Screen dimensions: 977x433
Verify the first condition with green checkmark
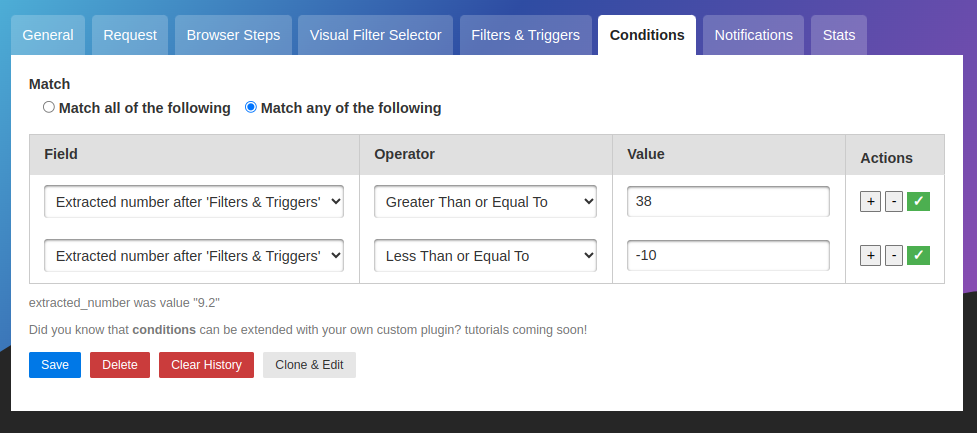pos(919,201)
